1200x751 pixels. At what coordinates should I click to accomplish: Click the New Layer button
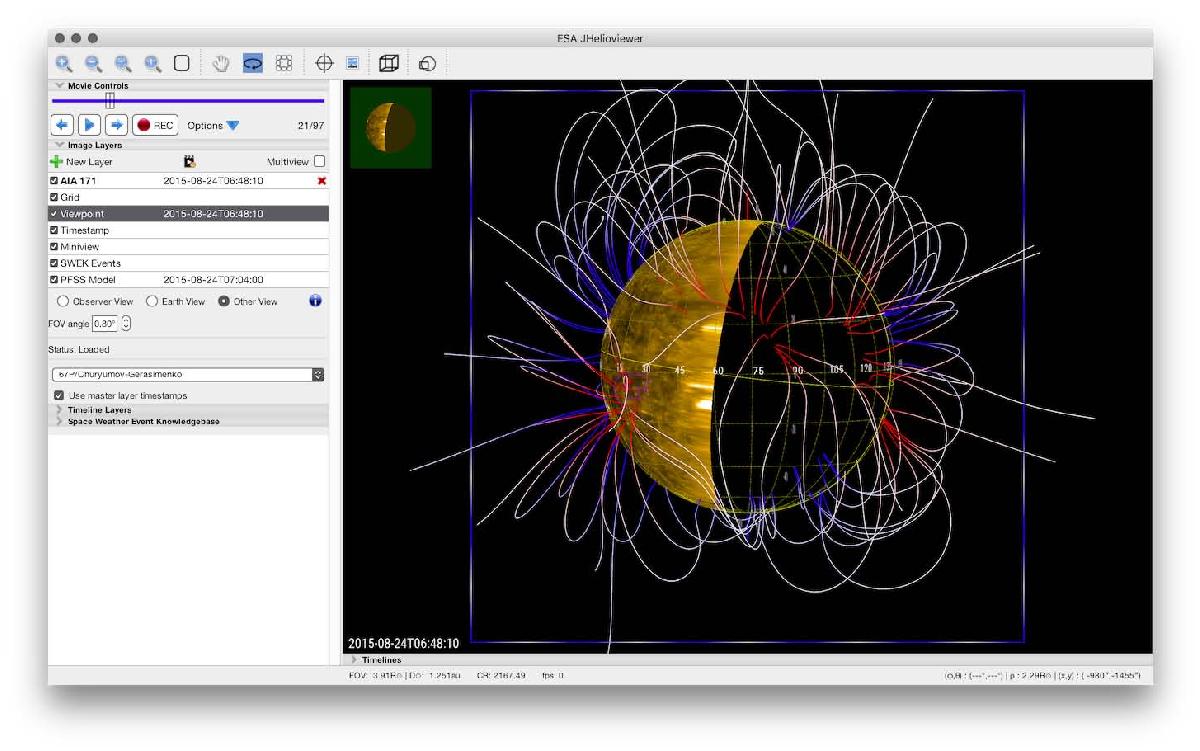point(81,161)
